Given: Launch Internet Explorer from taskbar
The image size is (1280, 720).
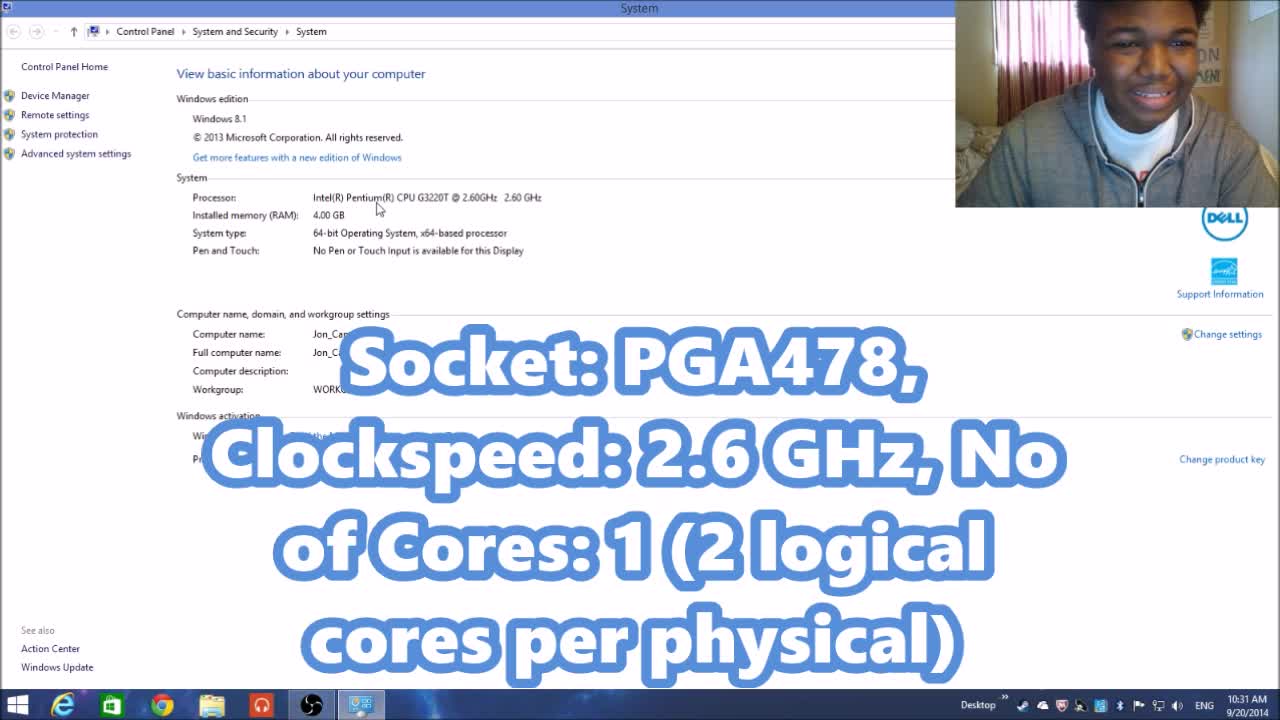Looking at the screenshot, I should 63,706.
